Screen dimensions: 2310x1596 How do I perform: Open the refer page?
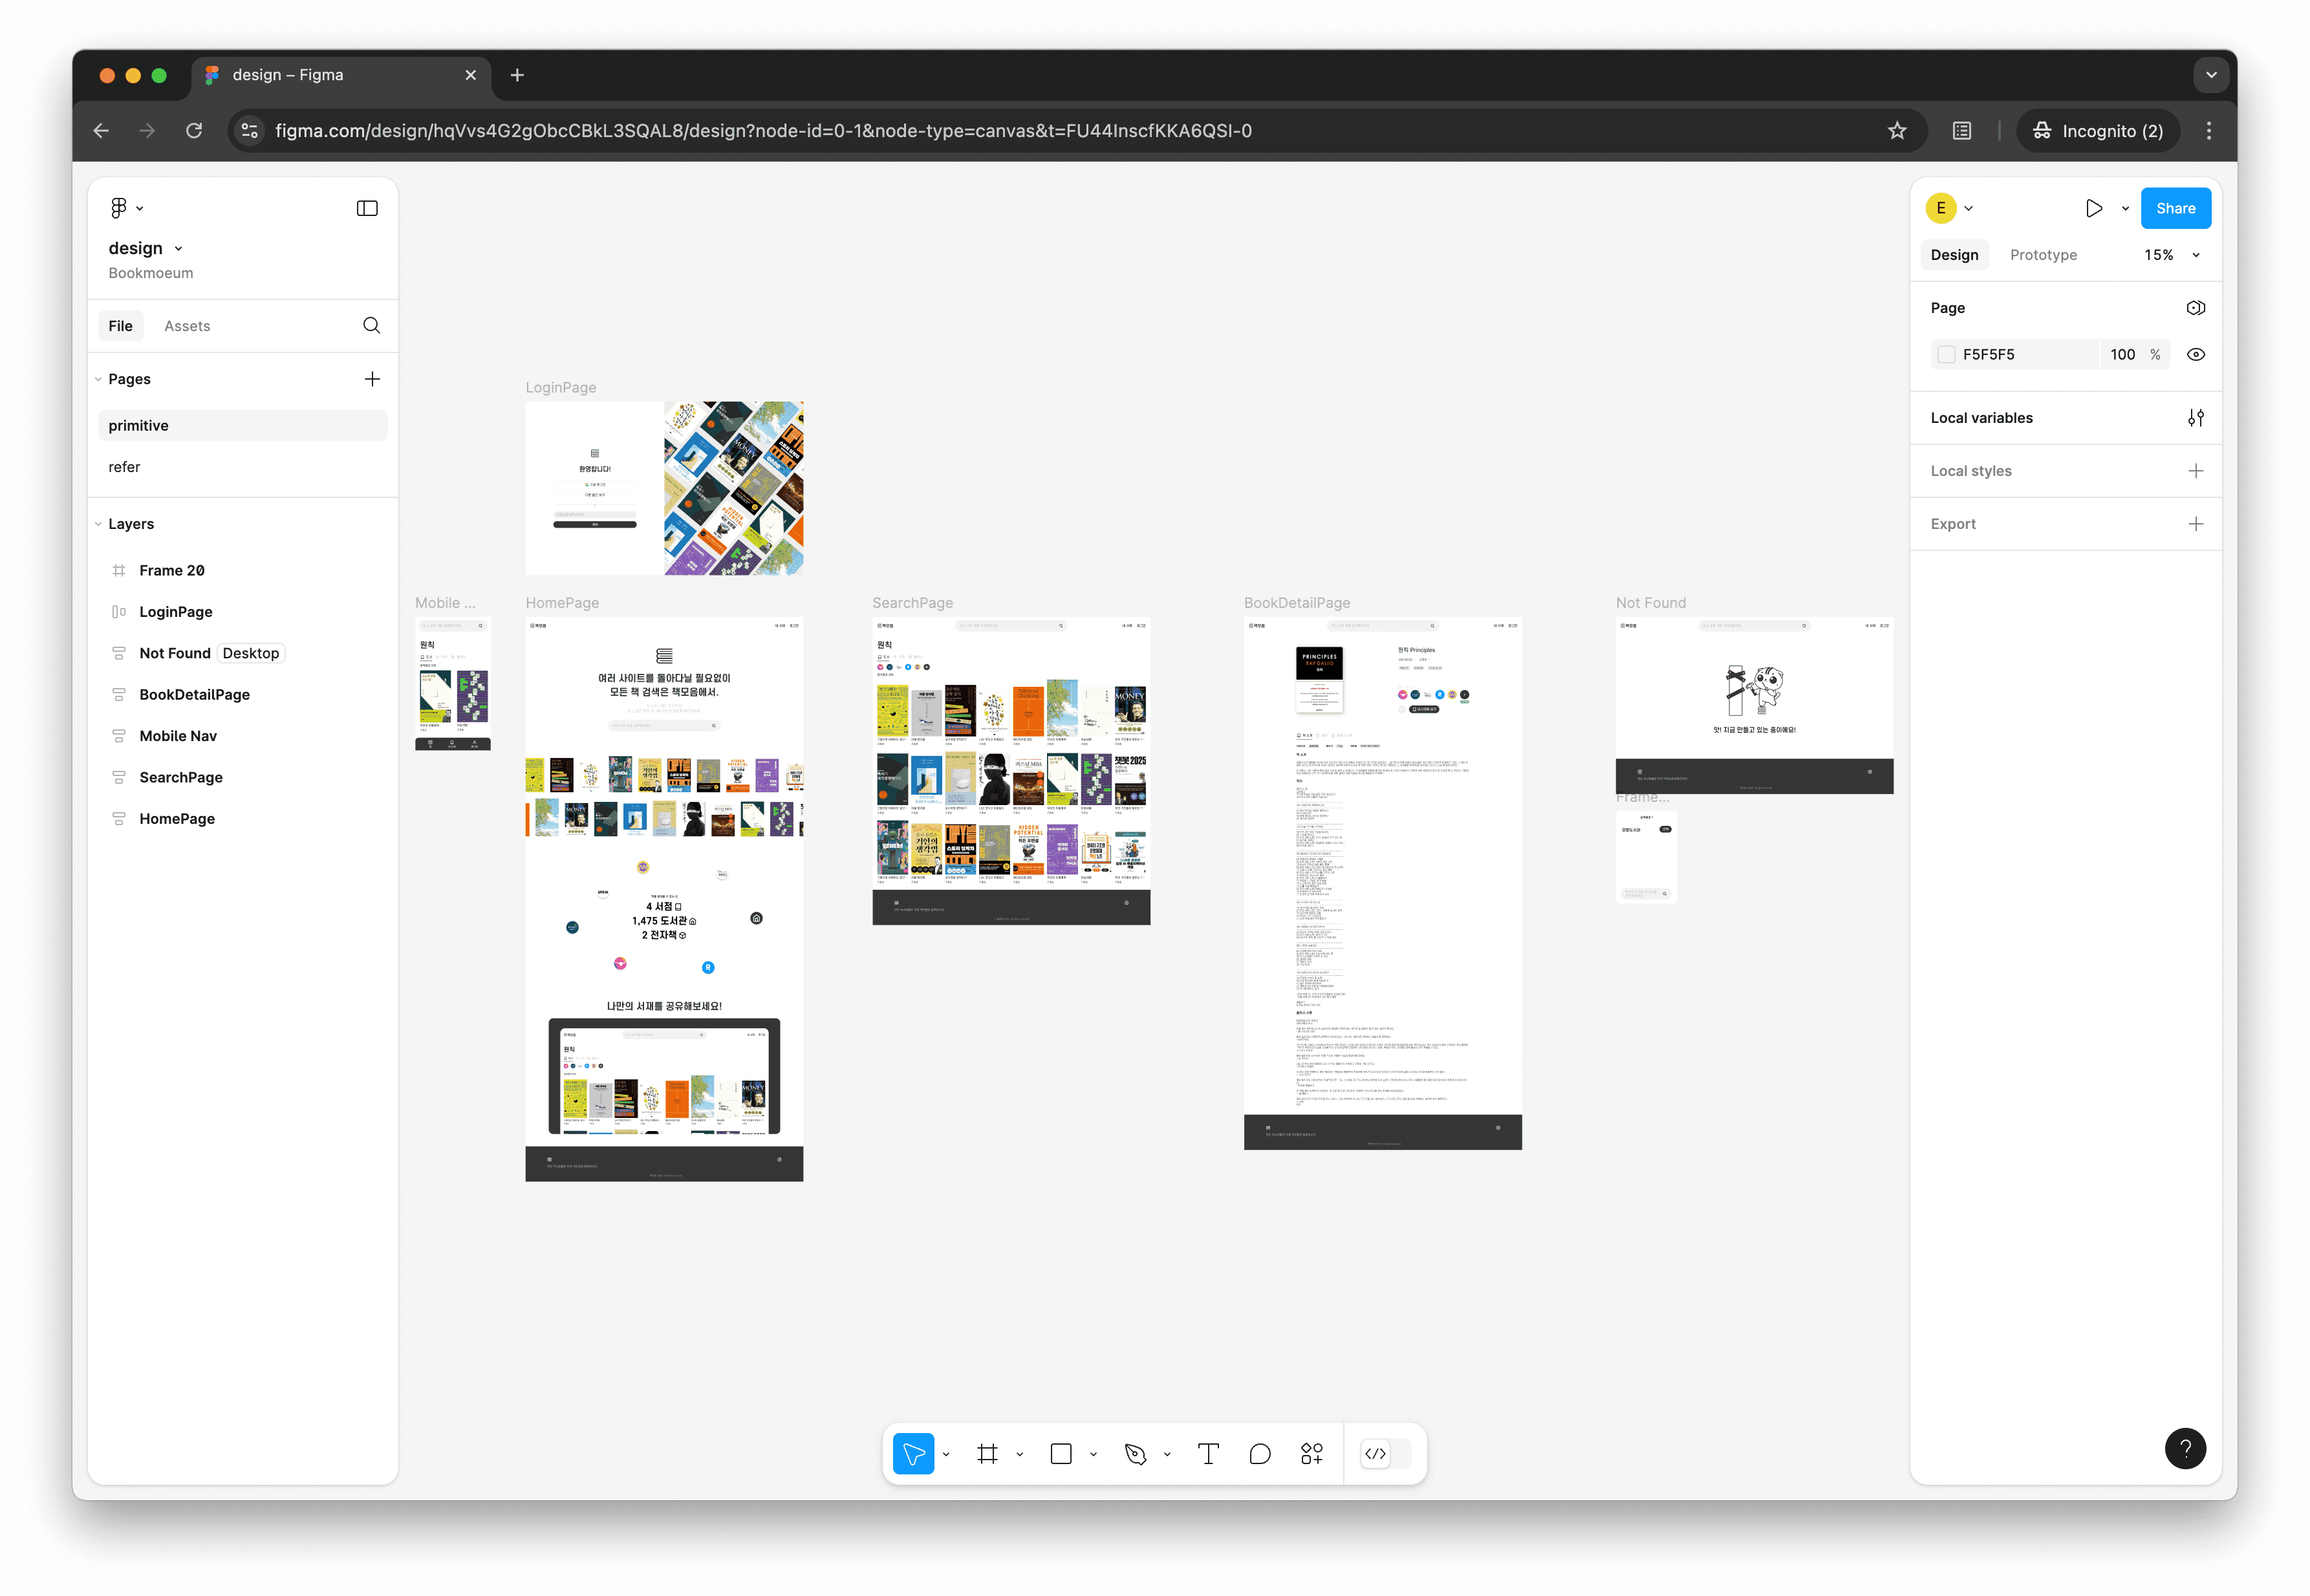tap(242, 467)
